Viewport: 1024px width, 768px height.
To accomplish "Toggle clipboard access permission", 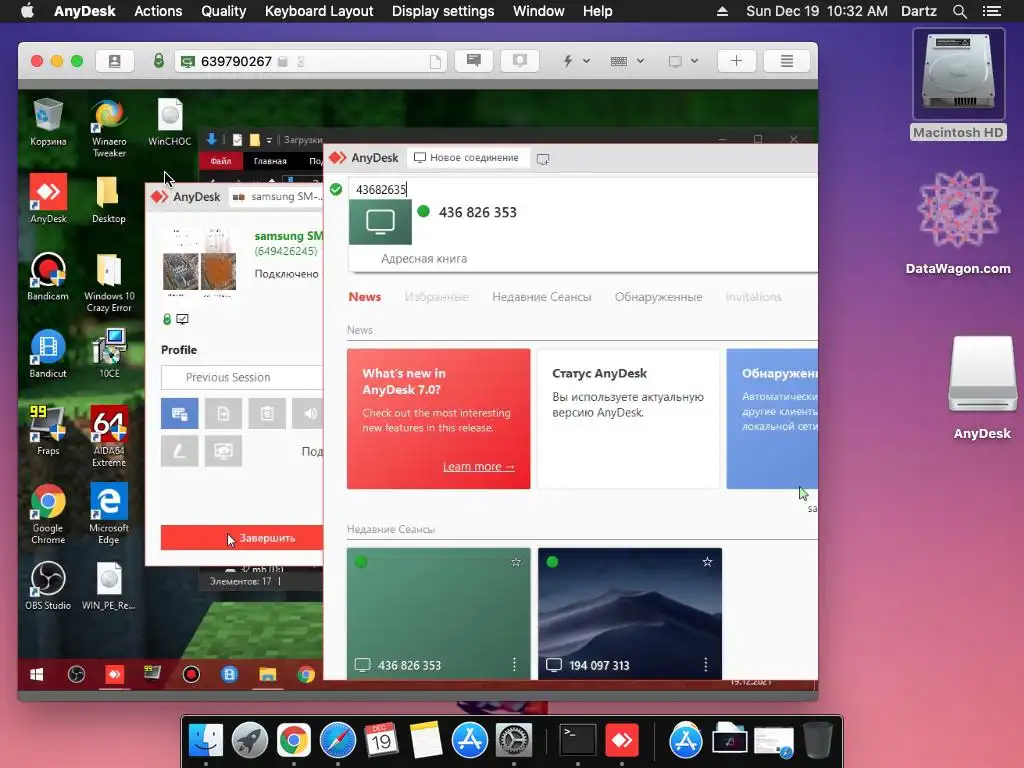I will [x=267, y=413].
